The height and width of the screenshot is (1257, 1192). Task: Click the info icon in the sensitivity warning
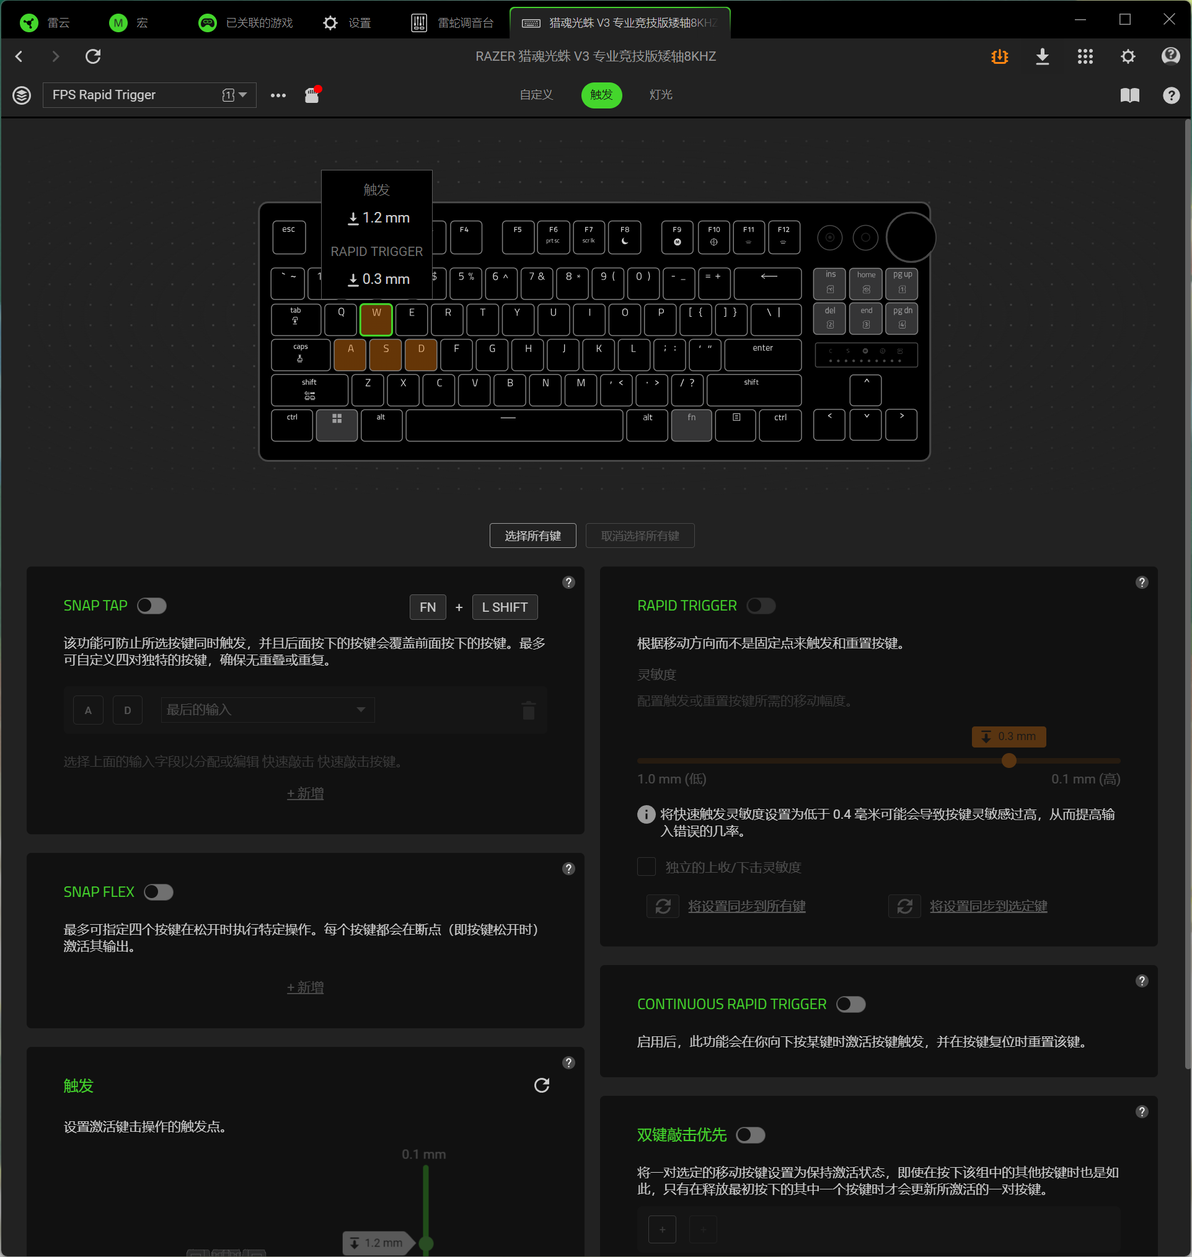tap(646, 814)
